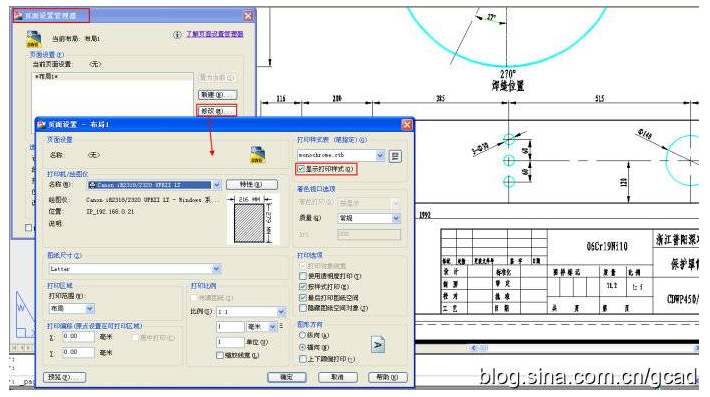This screenshot has width=710, height=397.
Task: Enable 使用透明度打印 checkbox
Action: [303, 276]
